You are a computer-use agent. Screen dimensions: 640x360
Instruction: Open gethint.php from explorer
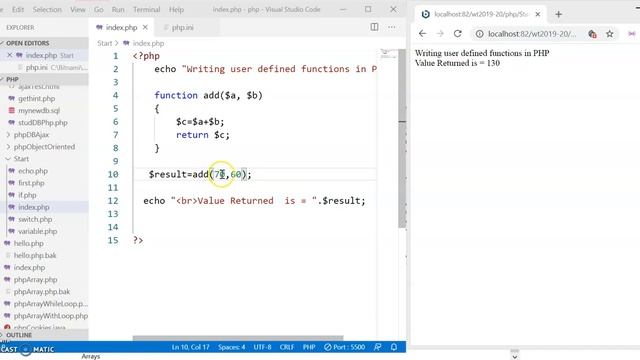tap(36, 98)
